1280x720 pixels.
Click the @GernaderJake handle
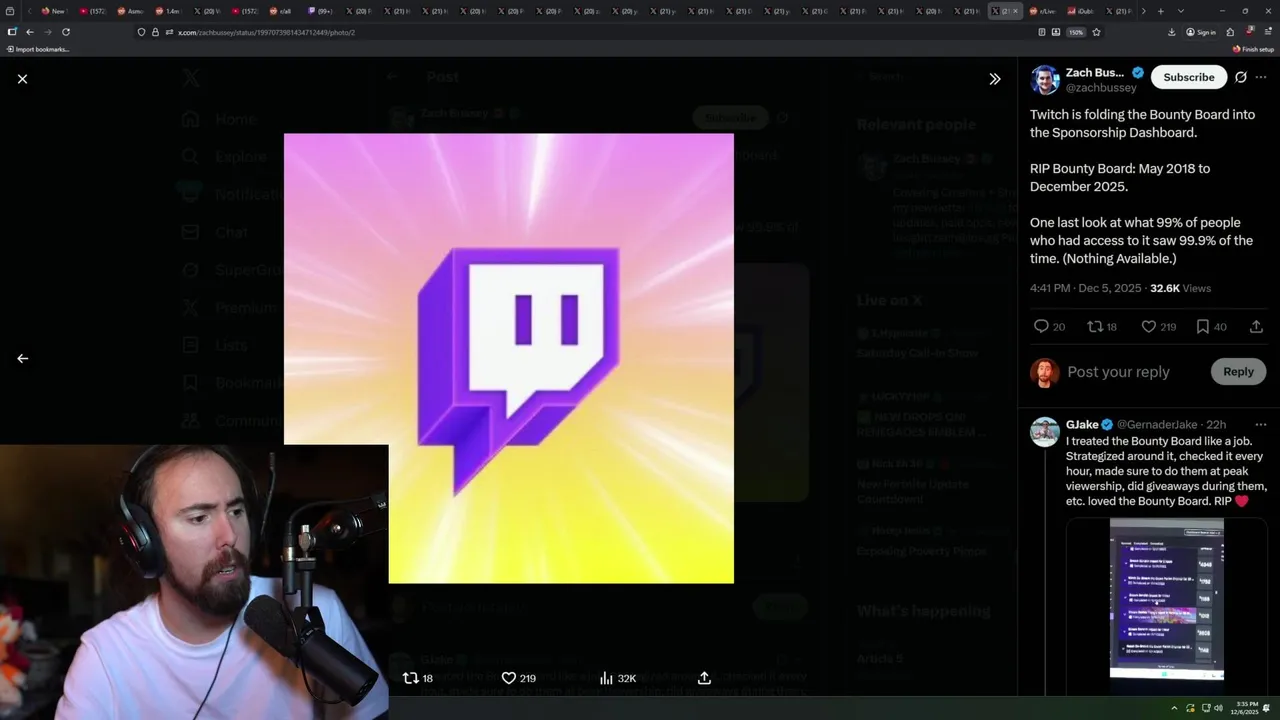[1159, 425]
